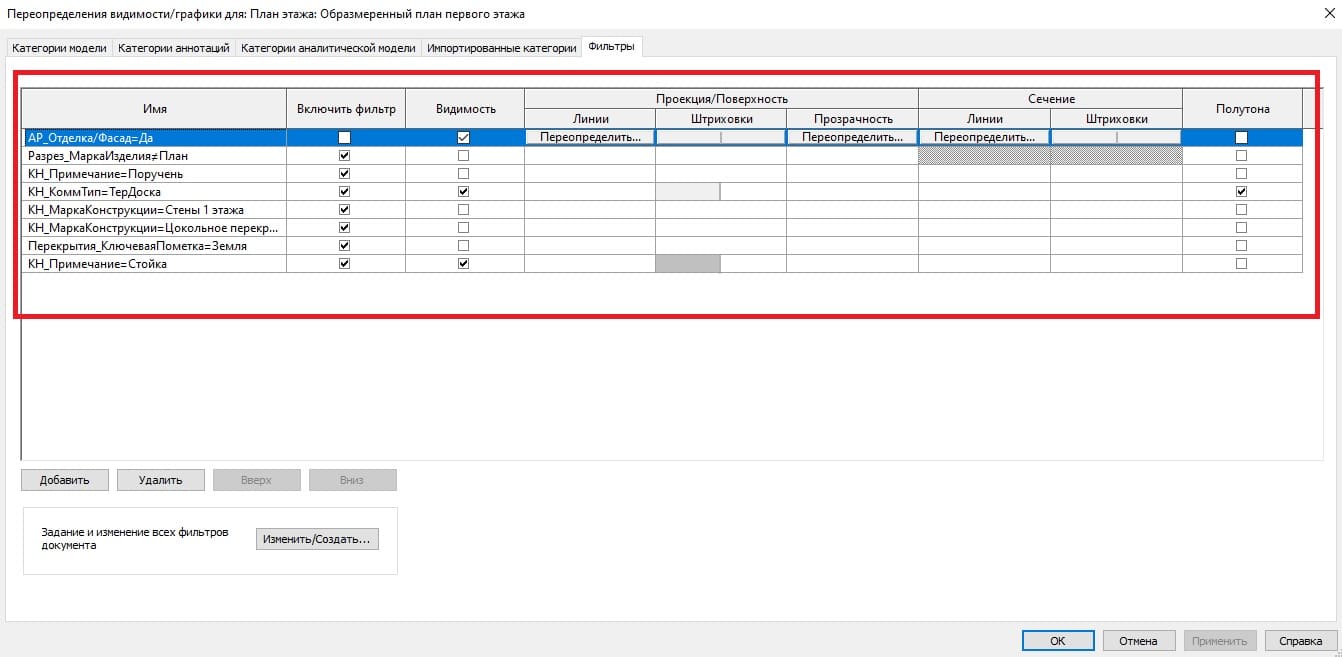Select the КН_МаркаКонструкции=Стены 1 этажа filter row

[x=136, y=210]
